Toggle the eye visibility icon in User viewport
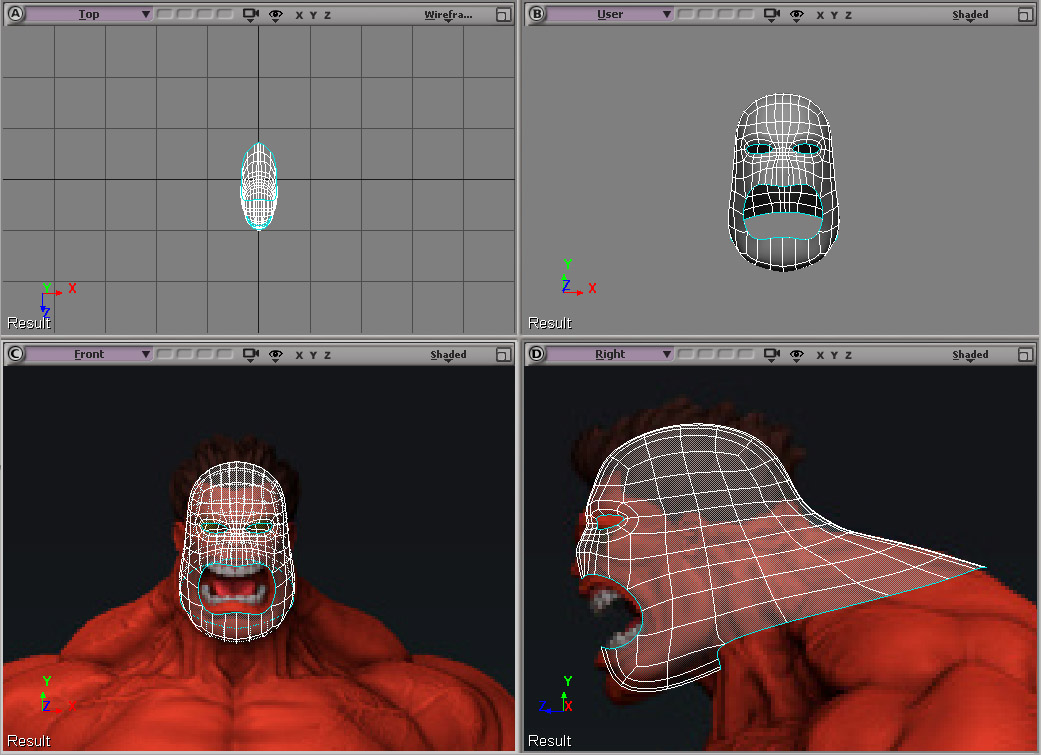The image size is (1041, 755). [x=797, y=15]
